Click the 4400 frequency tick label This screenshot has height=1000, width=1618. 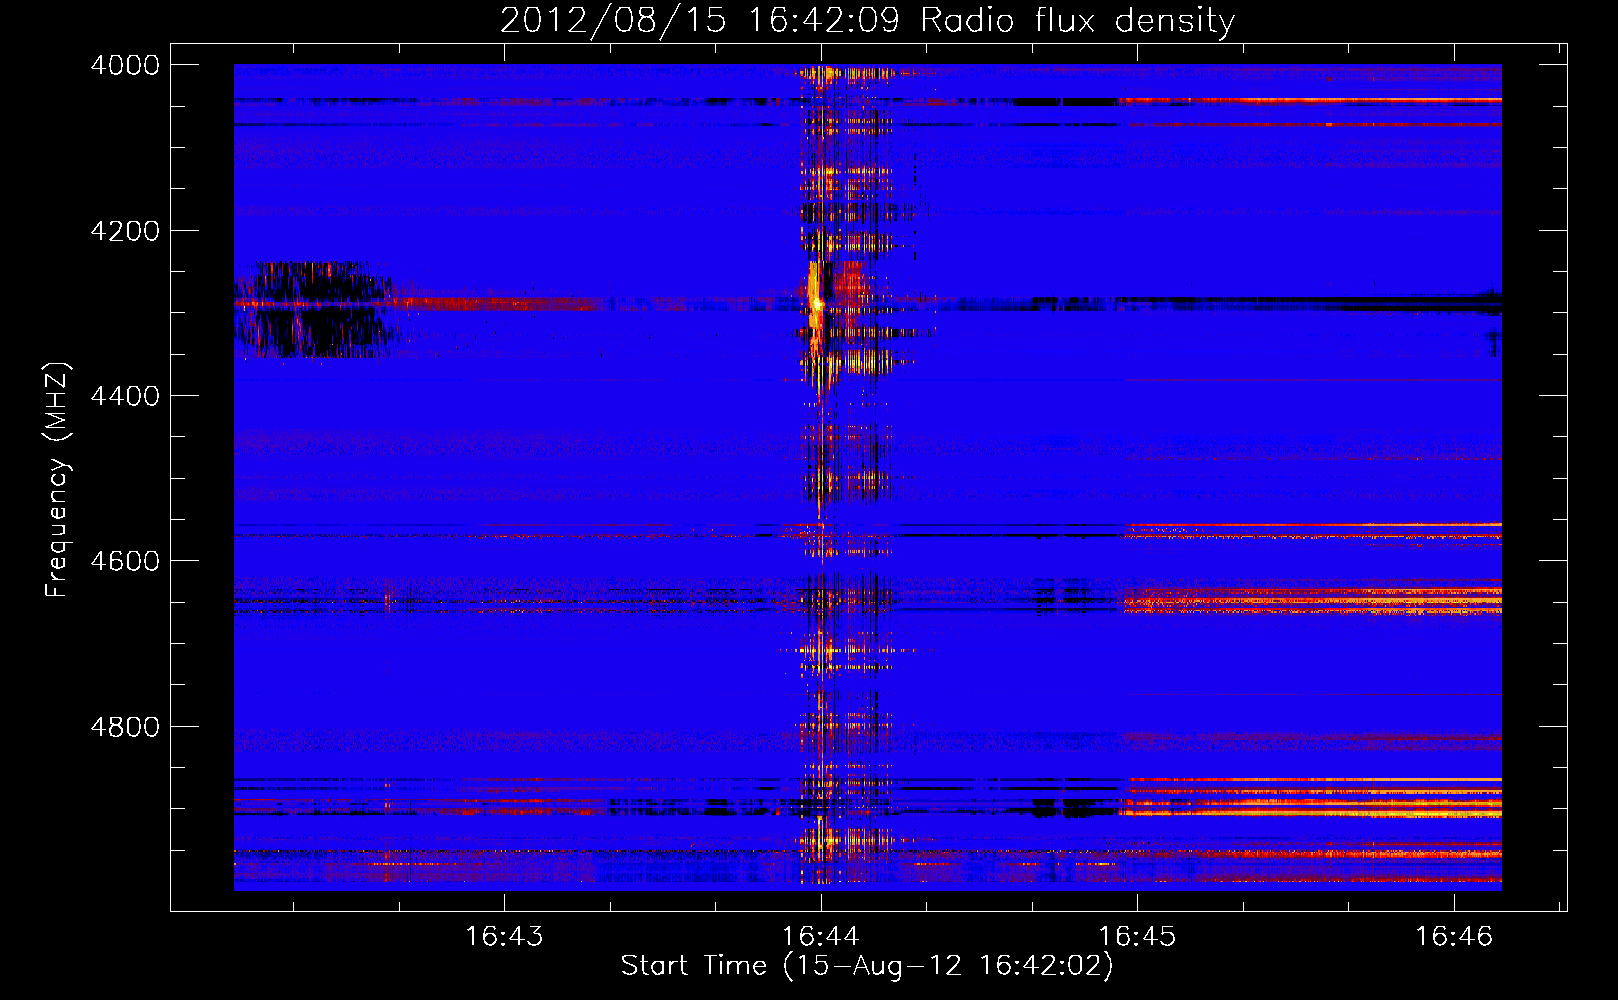(125, 396)
